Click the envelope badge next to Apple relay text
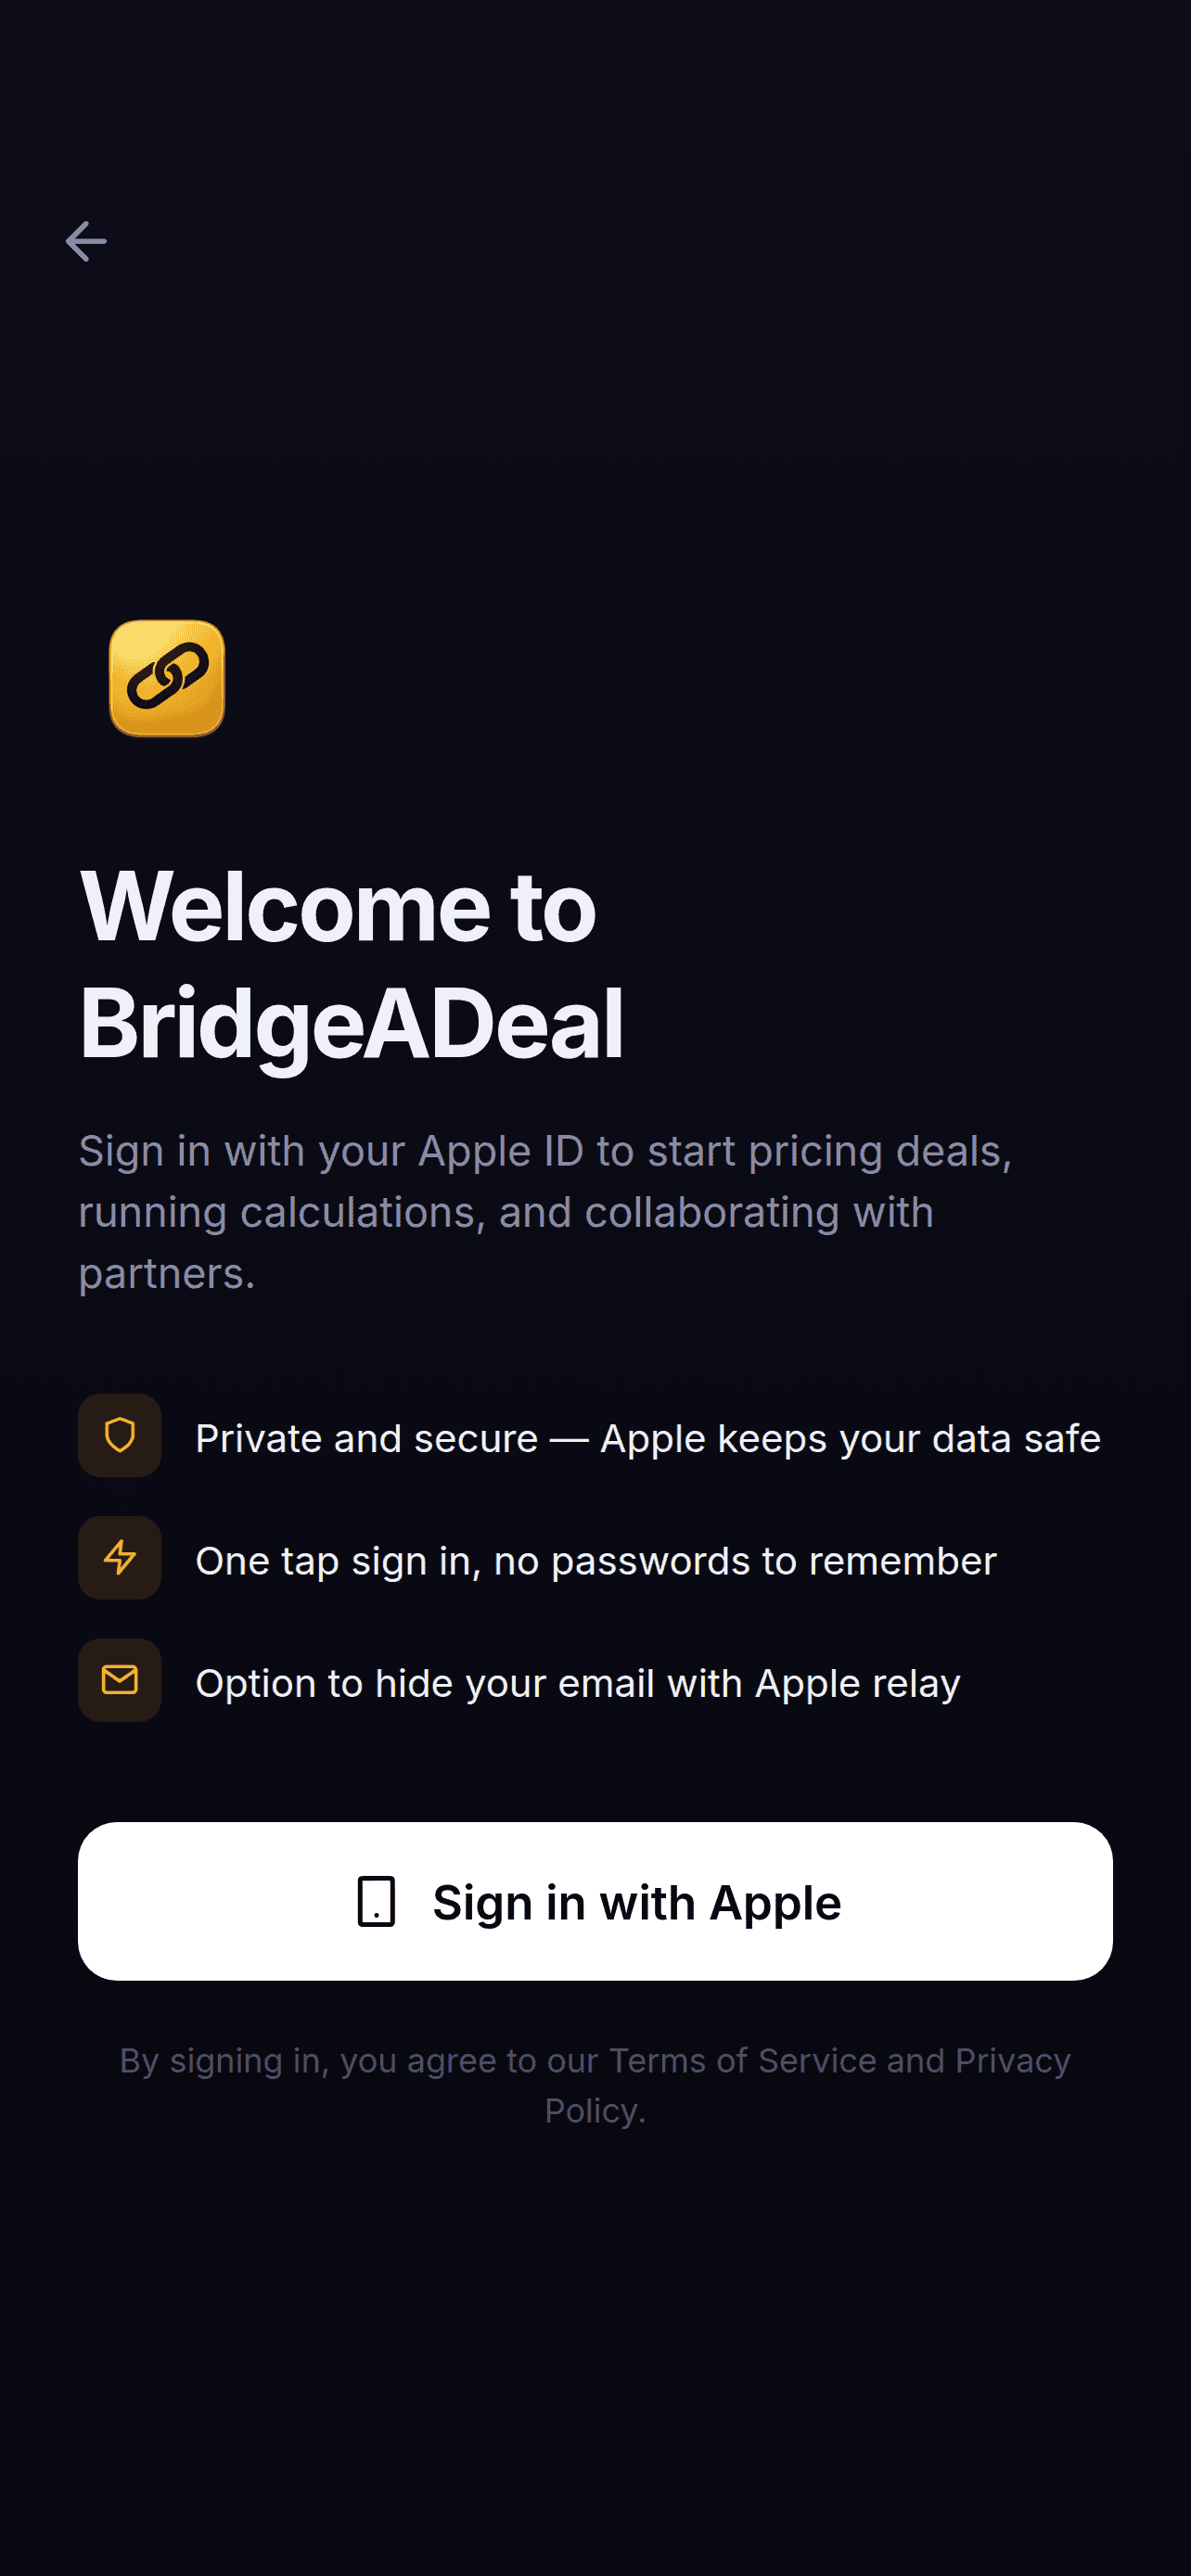Image resolution: width=1191 pixels, height=2576 pixels. [x=119, y=1681]
